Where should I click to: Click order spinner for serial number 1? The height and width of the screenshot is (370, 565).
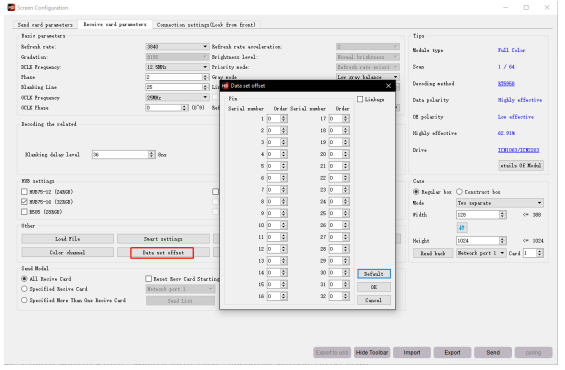pyautogui.click(x=284, y=119)
